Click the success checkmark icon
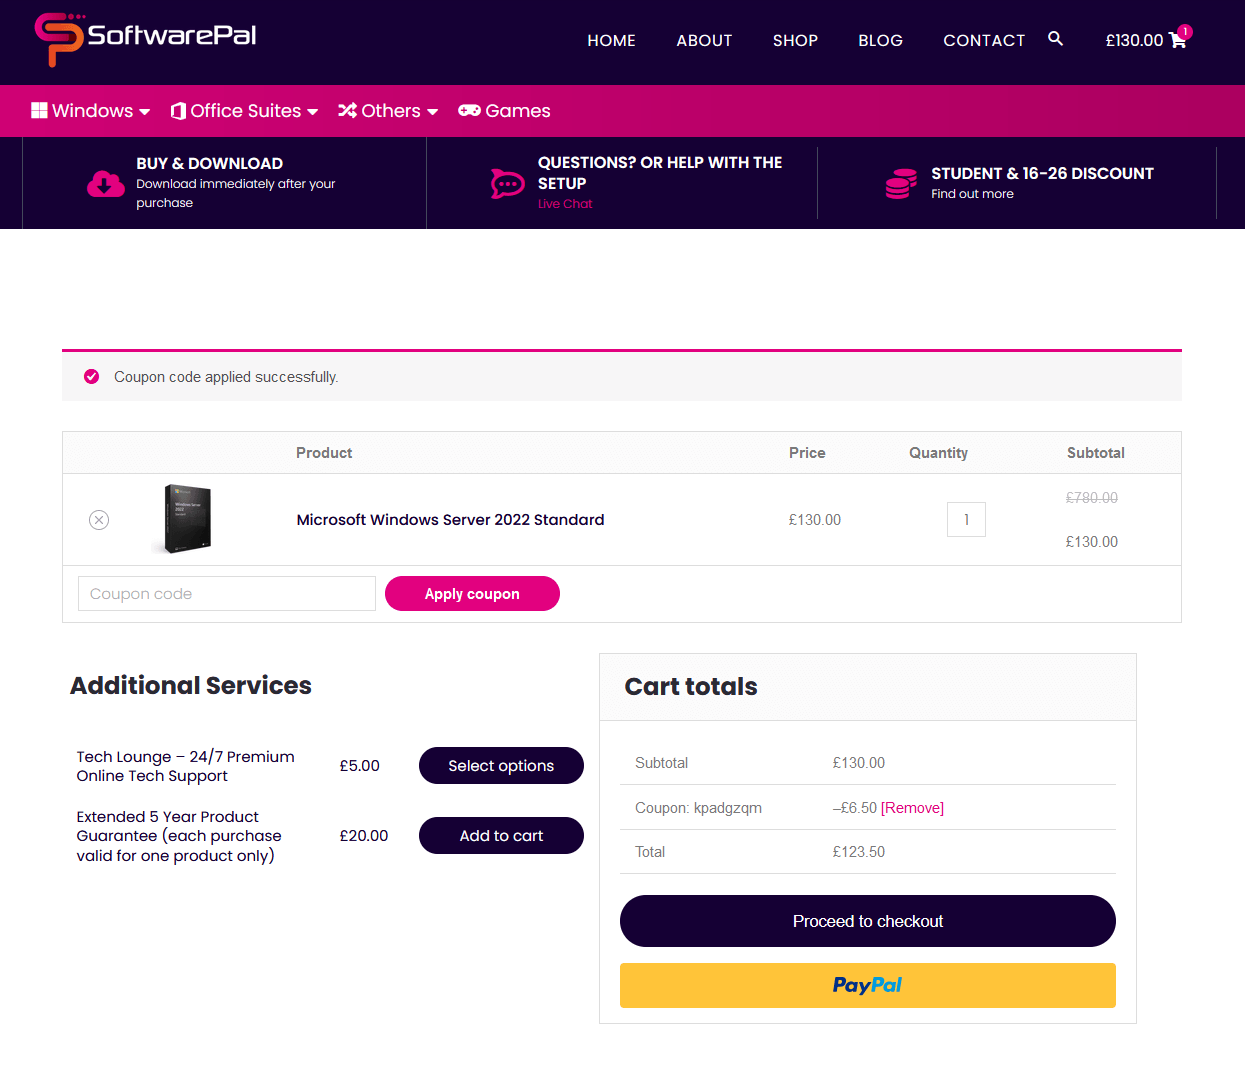Image resolution: width=1245 pixels, height=1090 pixels. click(91, 377)
